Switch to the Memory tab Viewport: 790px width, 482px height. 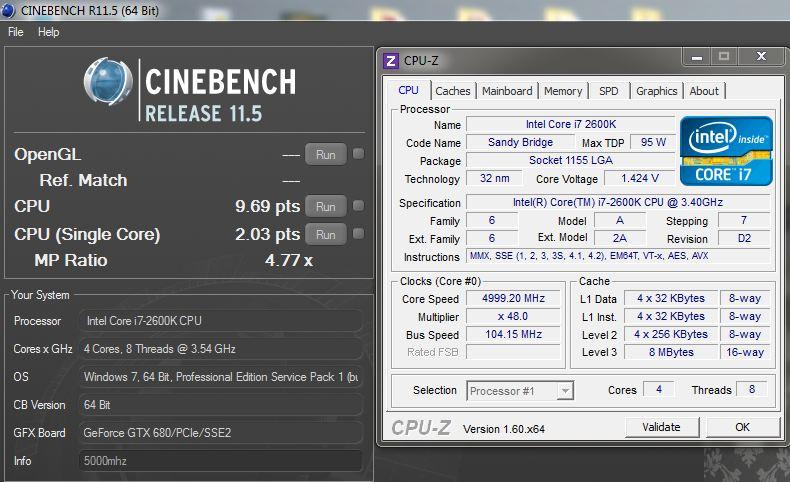pyautogui.click(x=563, y=91)
